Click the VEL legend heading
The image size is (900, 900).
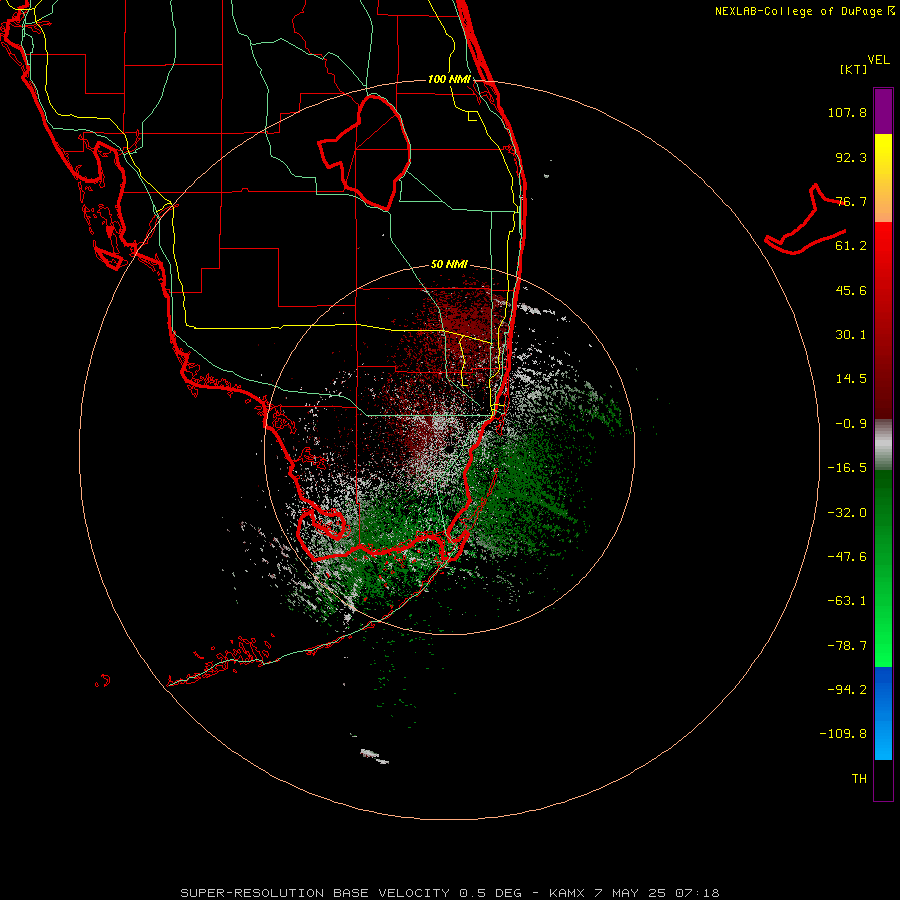point(878,60)
